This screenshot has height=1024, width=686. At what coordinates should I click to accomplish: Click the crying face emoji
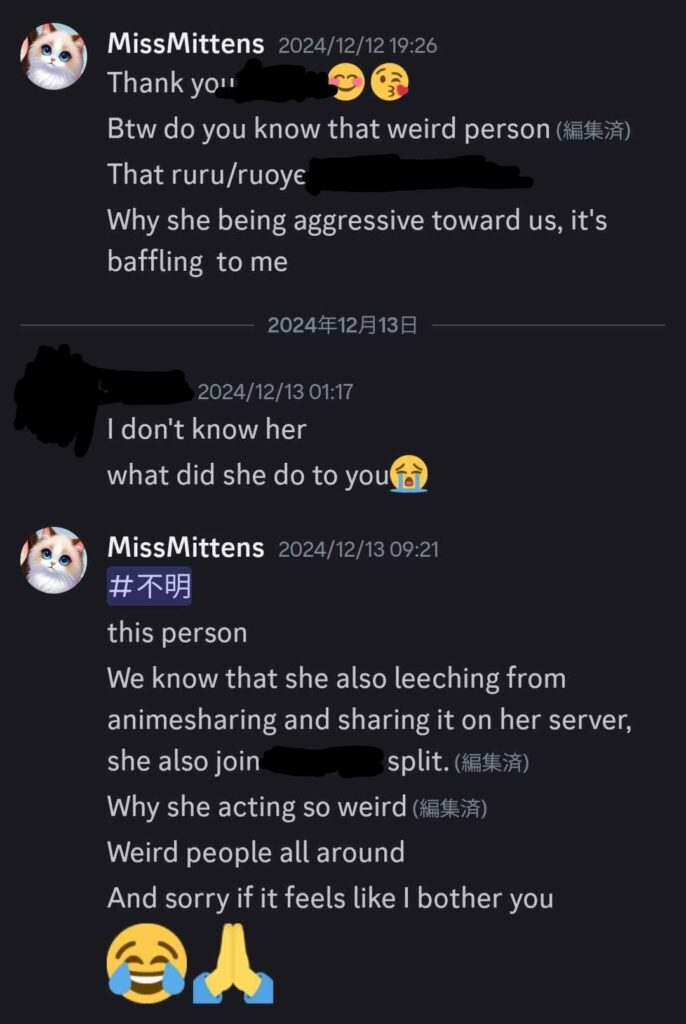409,475
